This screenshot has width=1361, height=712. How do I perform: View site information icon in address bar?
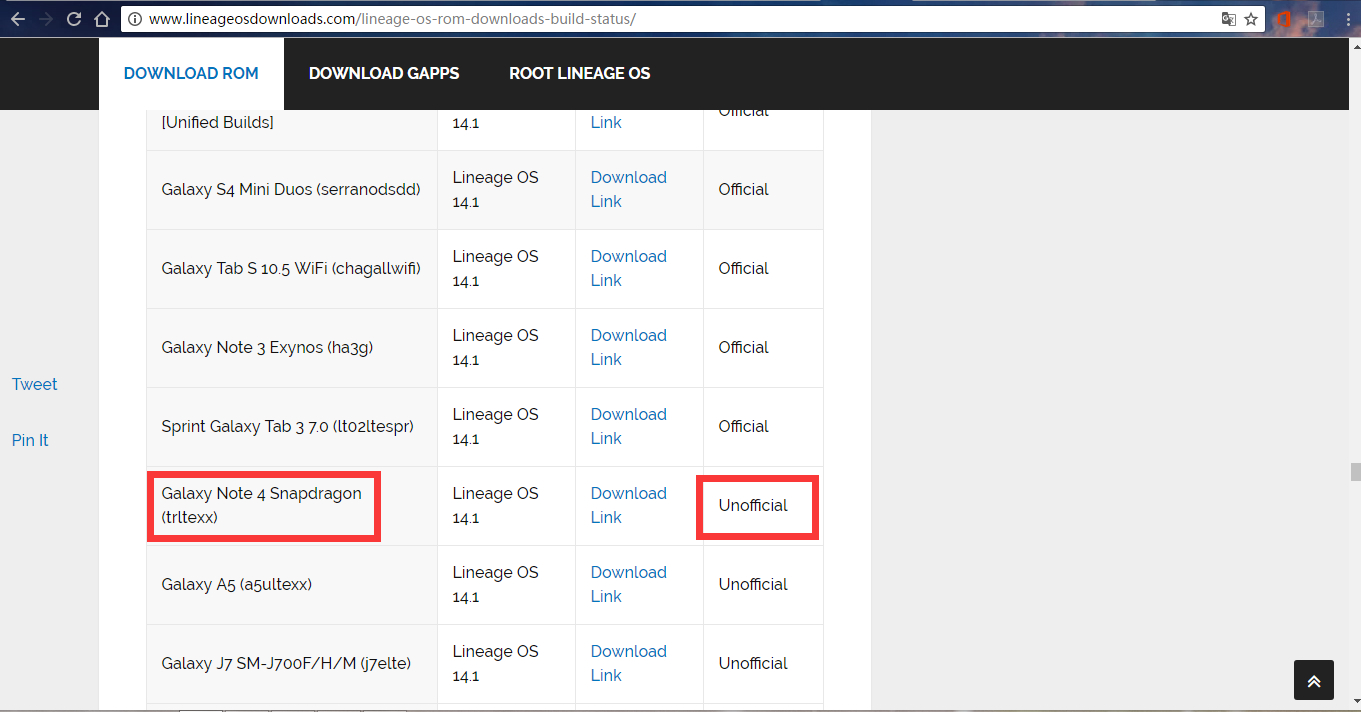134,19
